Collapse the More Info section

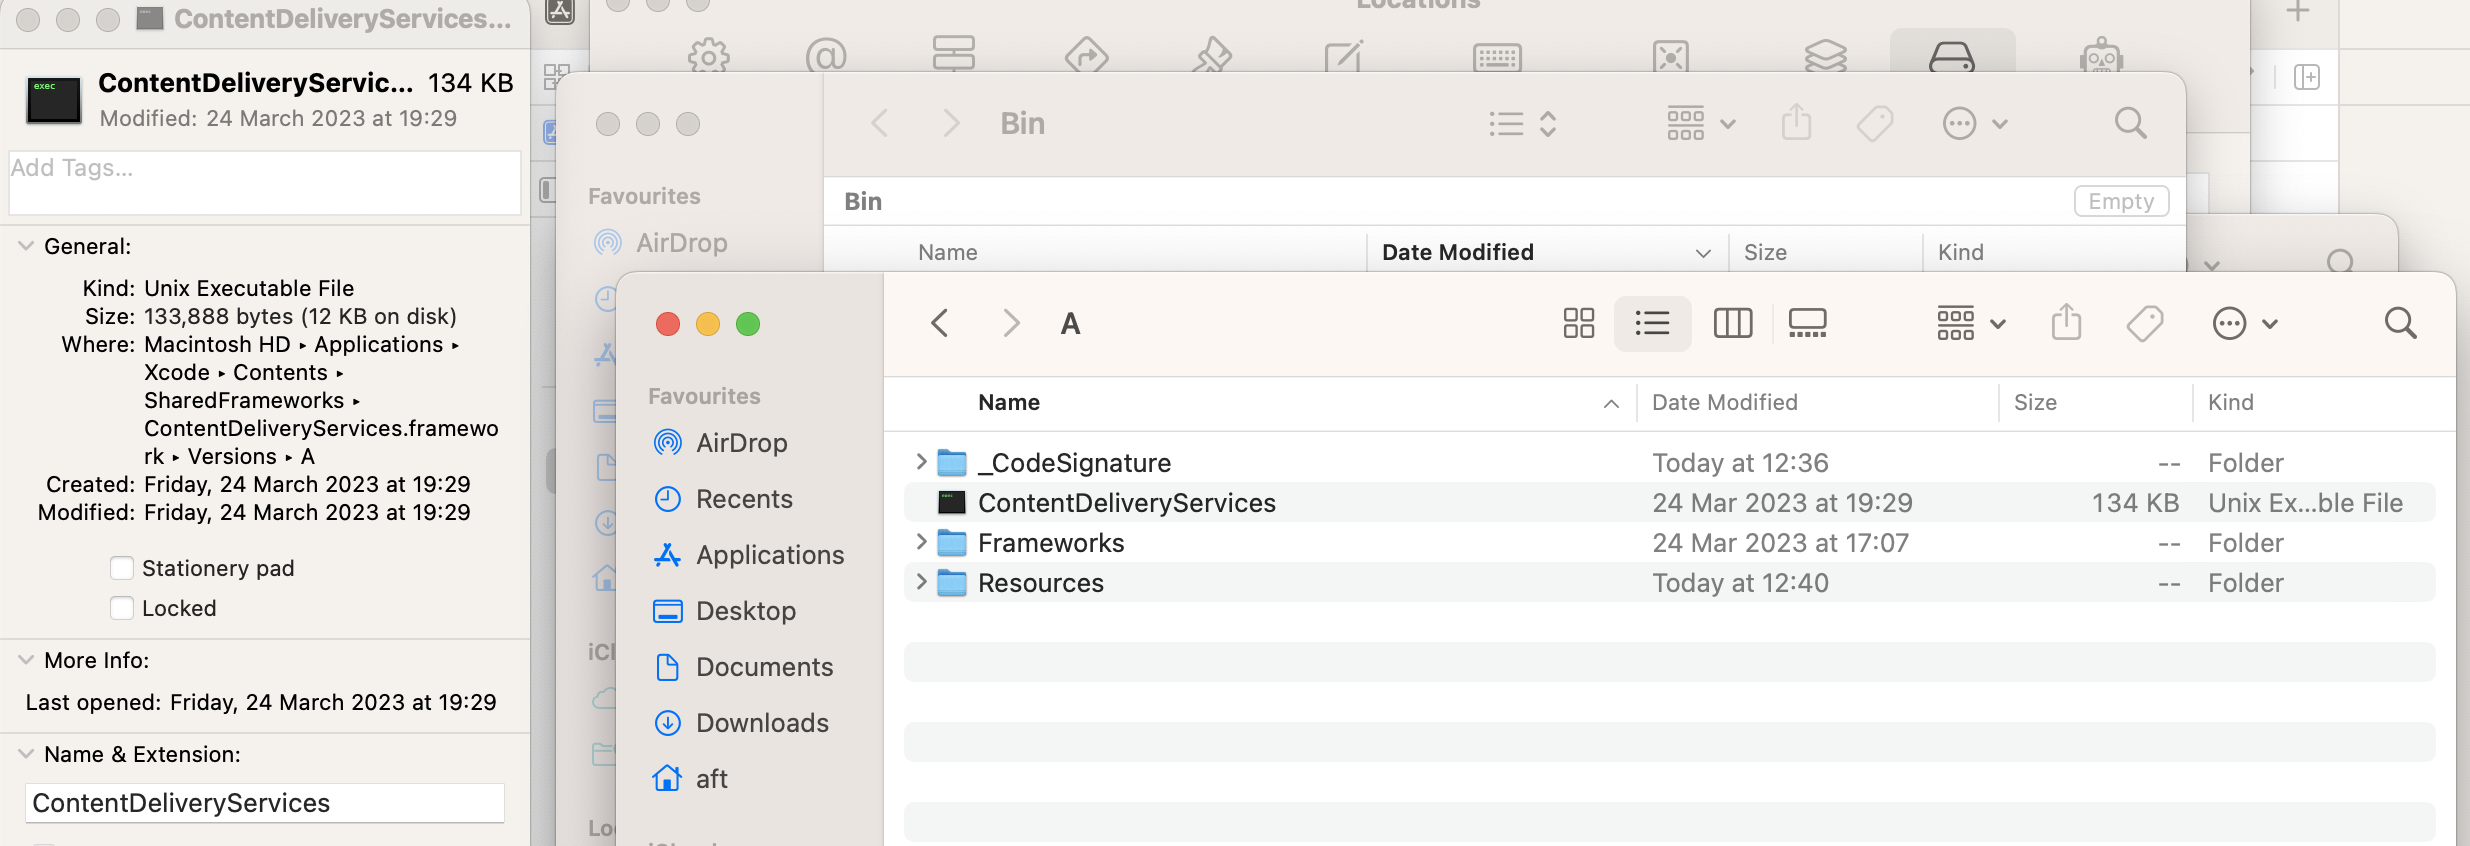[26, 660]
